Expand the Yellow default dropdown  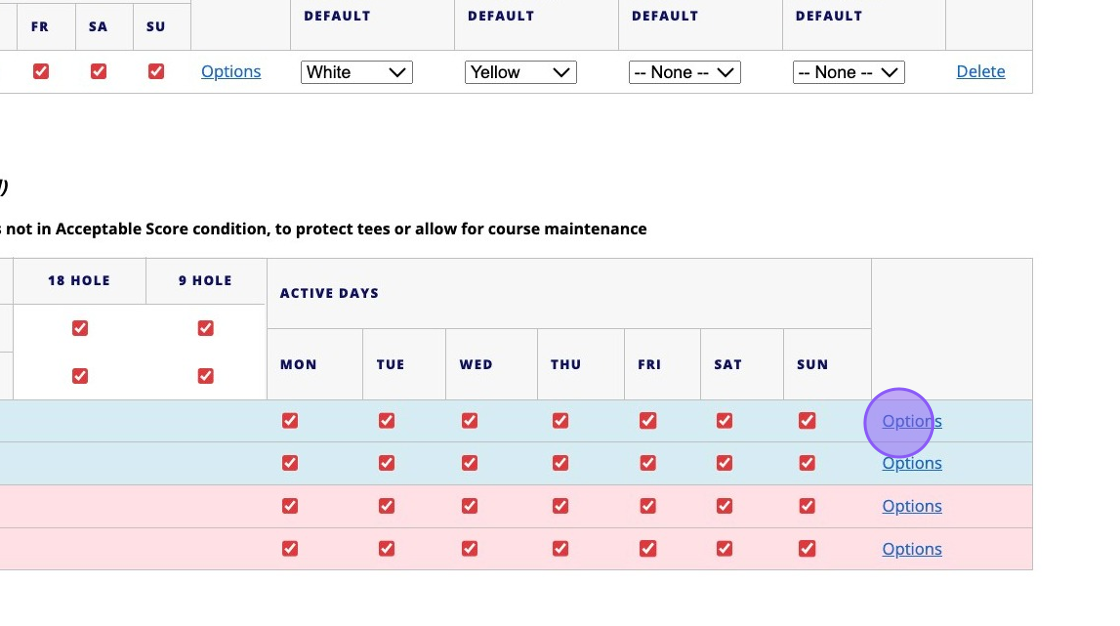521,72
